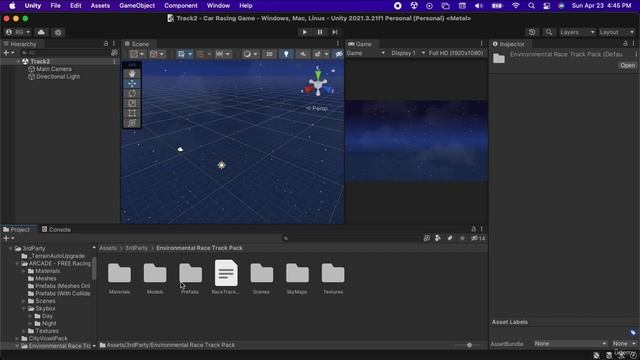Click the snap increment icon in Scene toolbar
640x360 pixels.
coord(222,54)
